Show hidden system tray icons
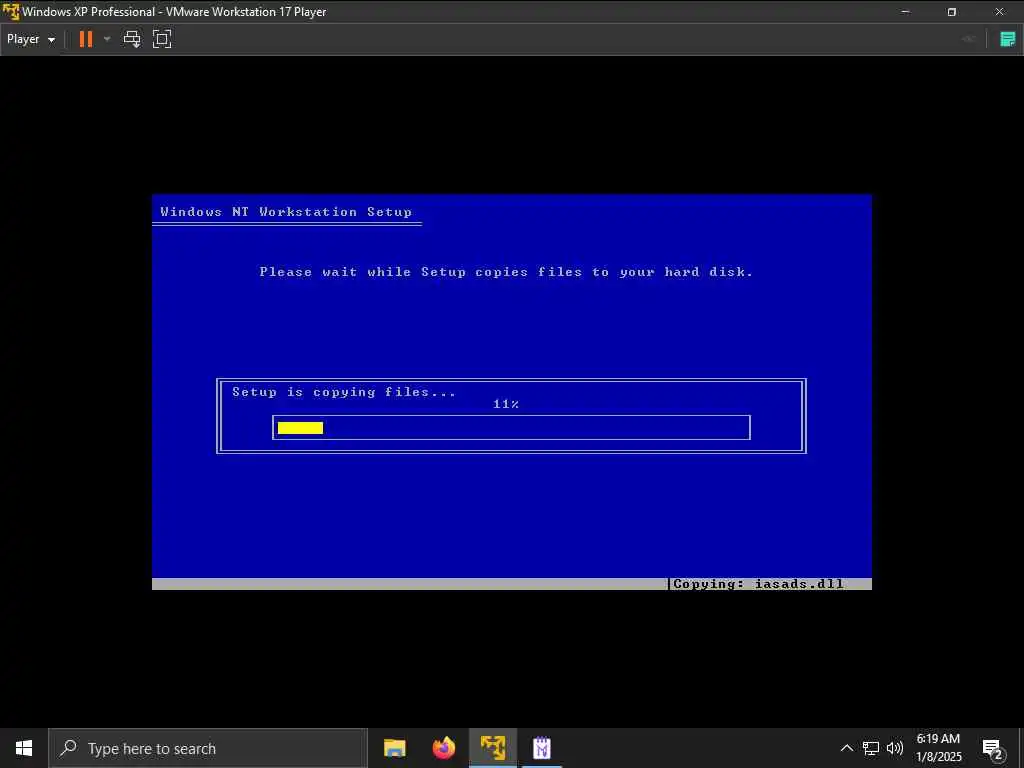Viewport: 1024px width, 768px height. tap(846, 748)
